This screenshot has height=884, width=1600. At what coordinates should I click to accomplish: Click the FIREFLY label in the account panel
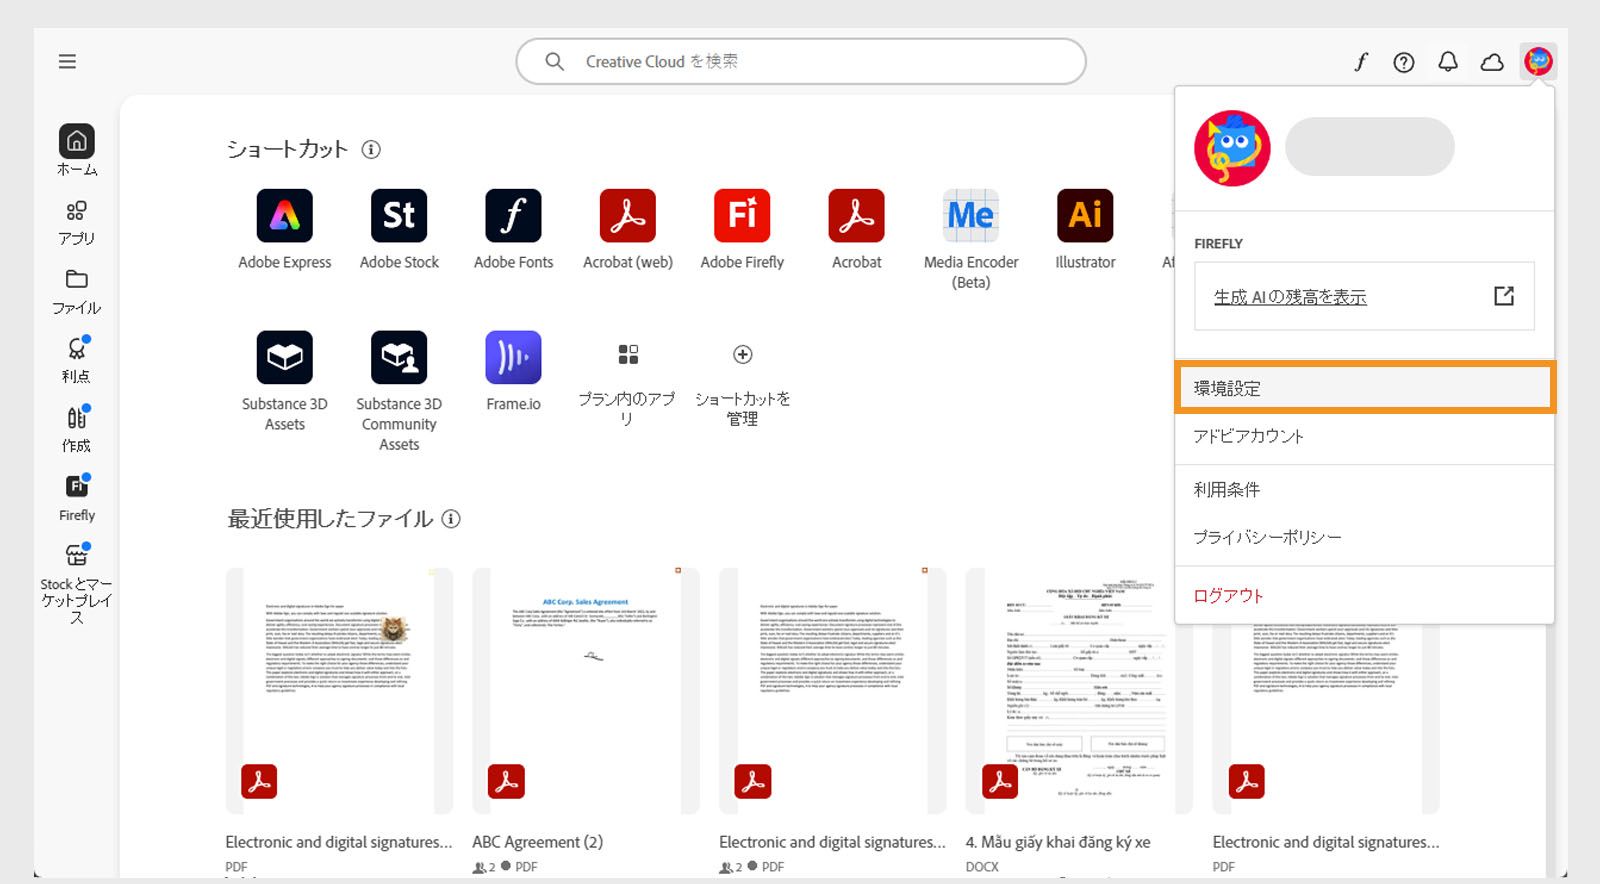point(1218,244)
